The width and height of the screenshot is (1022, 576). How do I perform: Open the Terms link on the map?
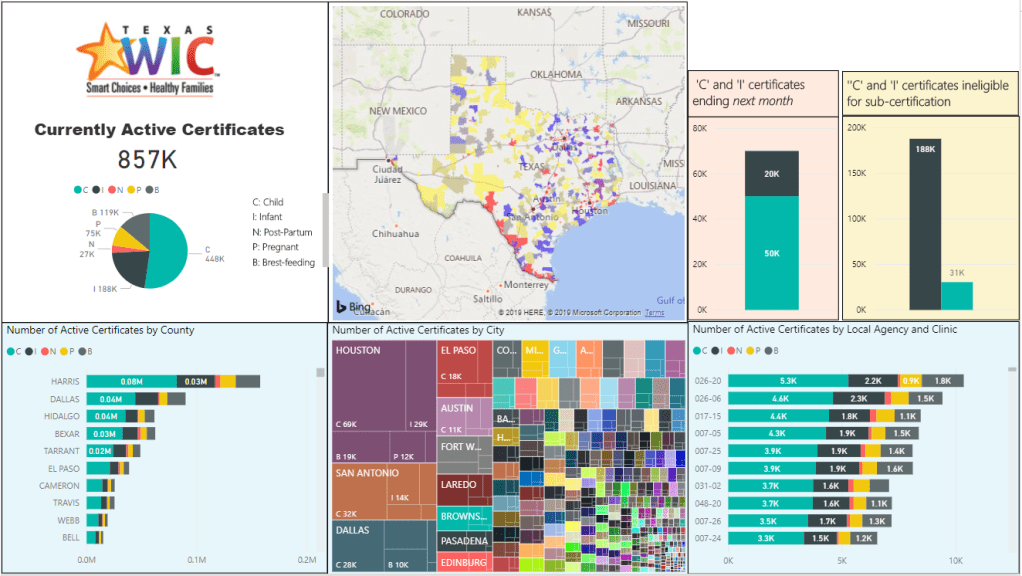654,313
